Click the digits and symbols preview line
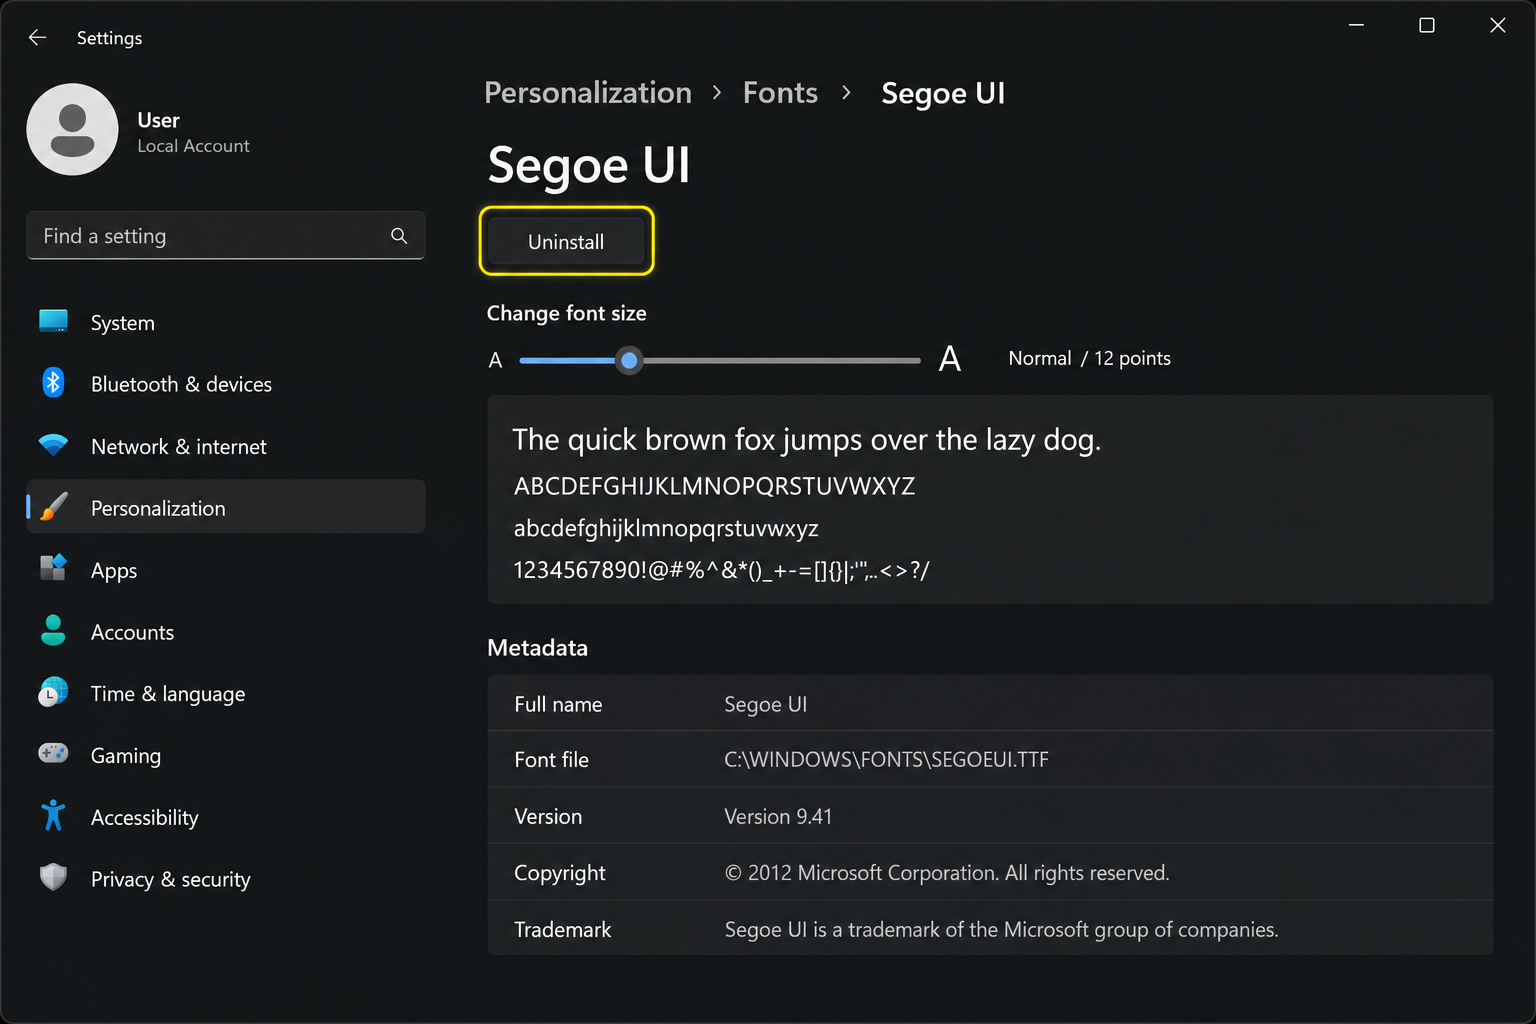Image resolution: width=1536 pixels, height=1024 pixels. click(721, 570)
